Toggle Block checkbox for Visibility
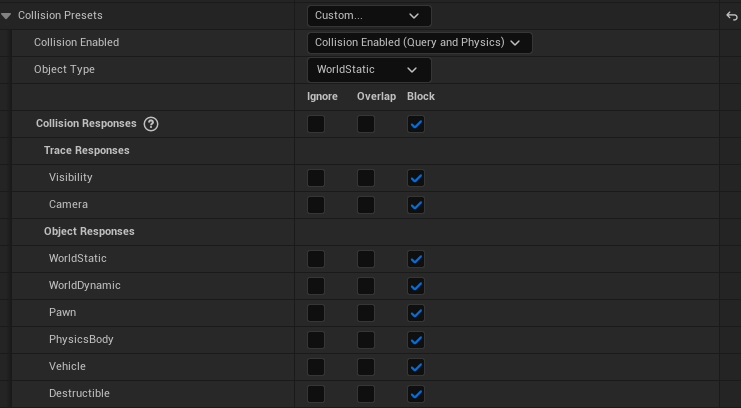 click(416, 178)
